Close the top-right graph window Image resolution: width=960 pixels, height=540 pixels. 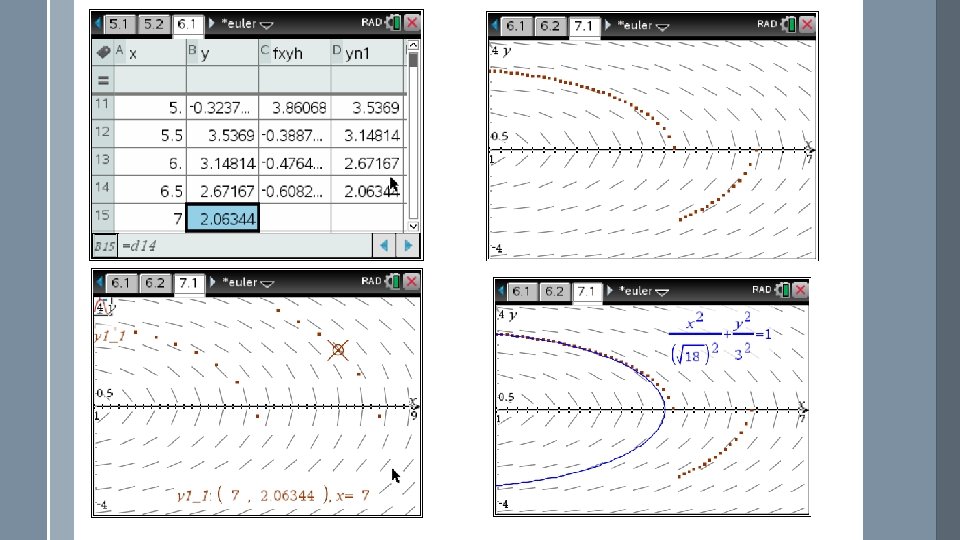(808, 24)
